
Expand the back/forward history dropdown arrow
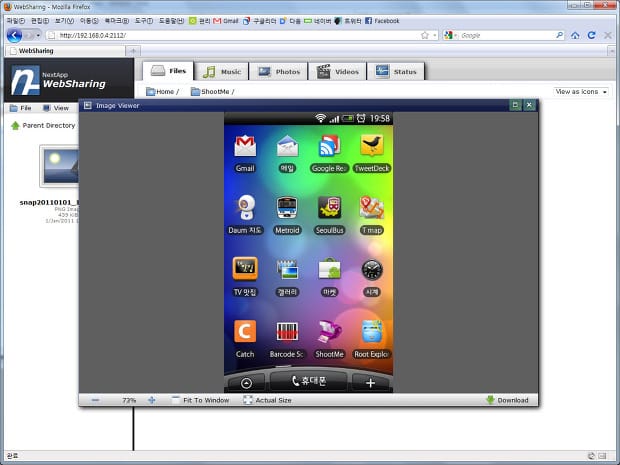[38, 36]
